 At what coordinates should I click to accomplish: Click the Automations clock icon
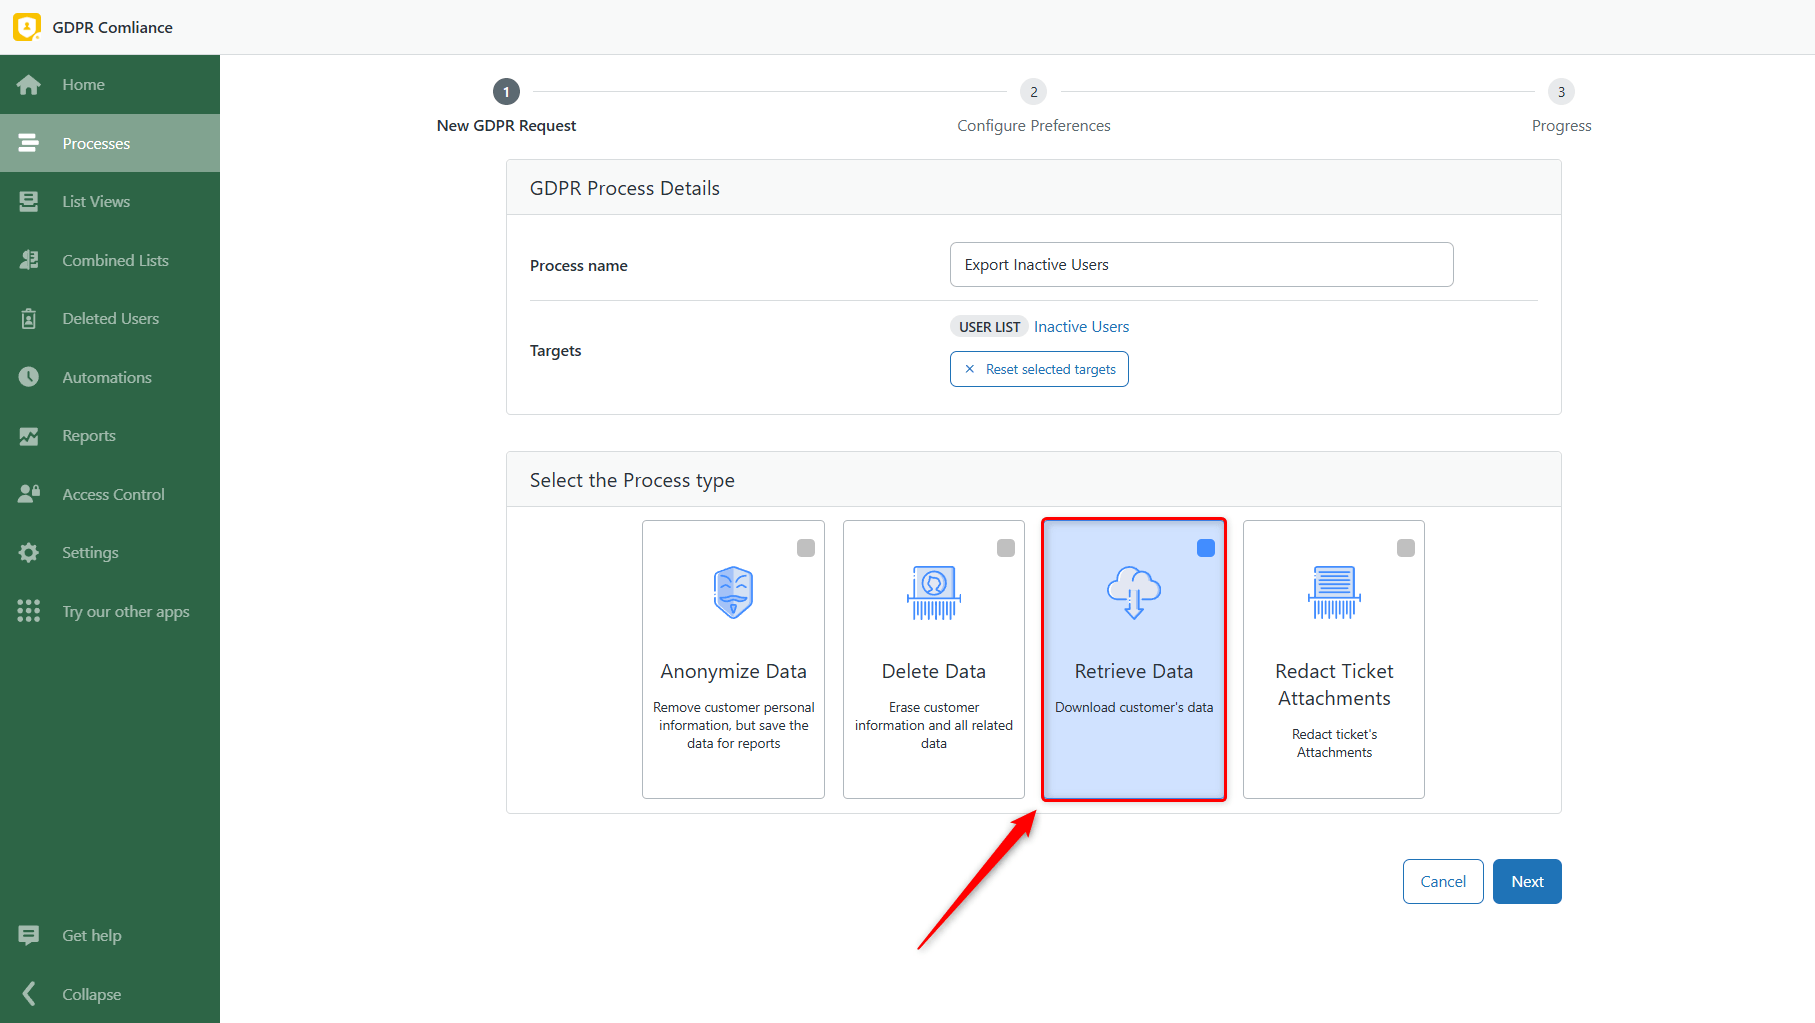[x=29, y=377]
